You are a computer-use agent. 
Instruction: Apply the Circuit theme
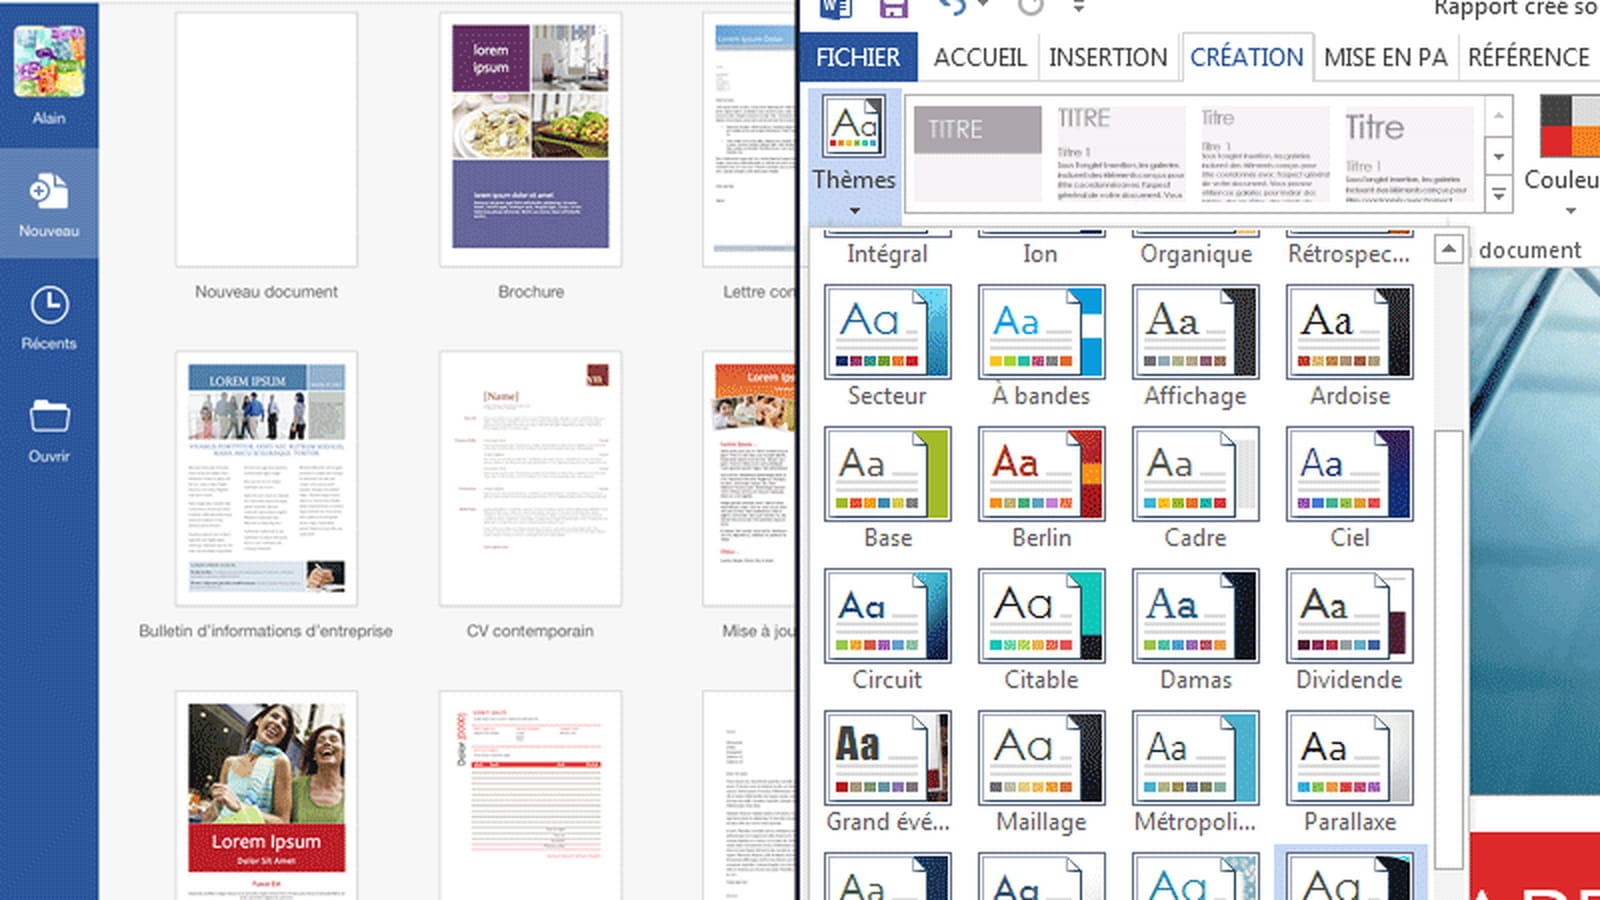[x=887, y=630]
